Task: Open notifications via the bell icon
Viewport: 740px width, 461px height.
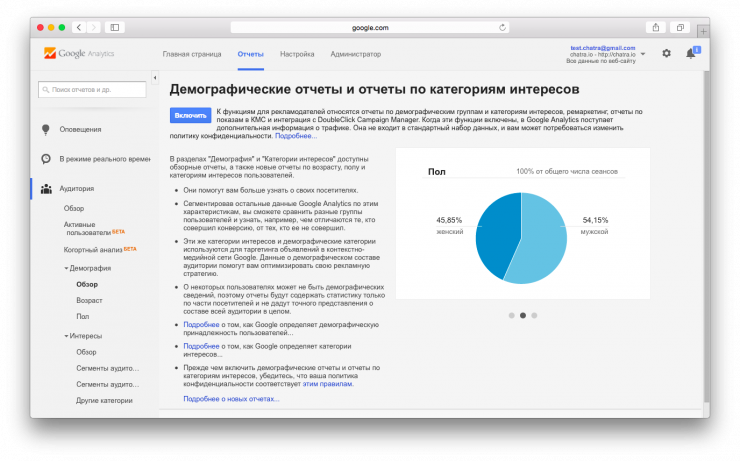Action: [691, 53]
